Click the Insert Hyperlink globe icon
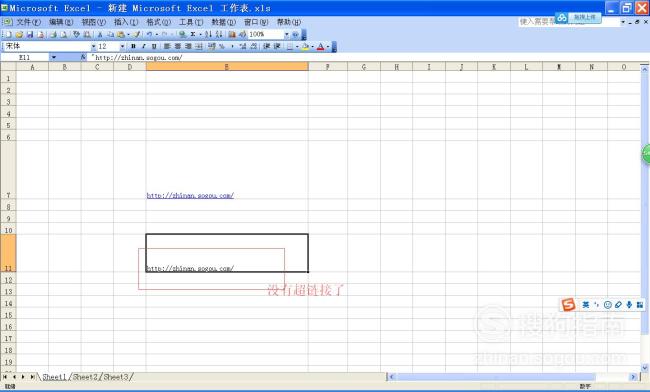 [x=183, y=34]
